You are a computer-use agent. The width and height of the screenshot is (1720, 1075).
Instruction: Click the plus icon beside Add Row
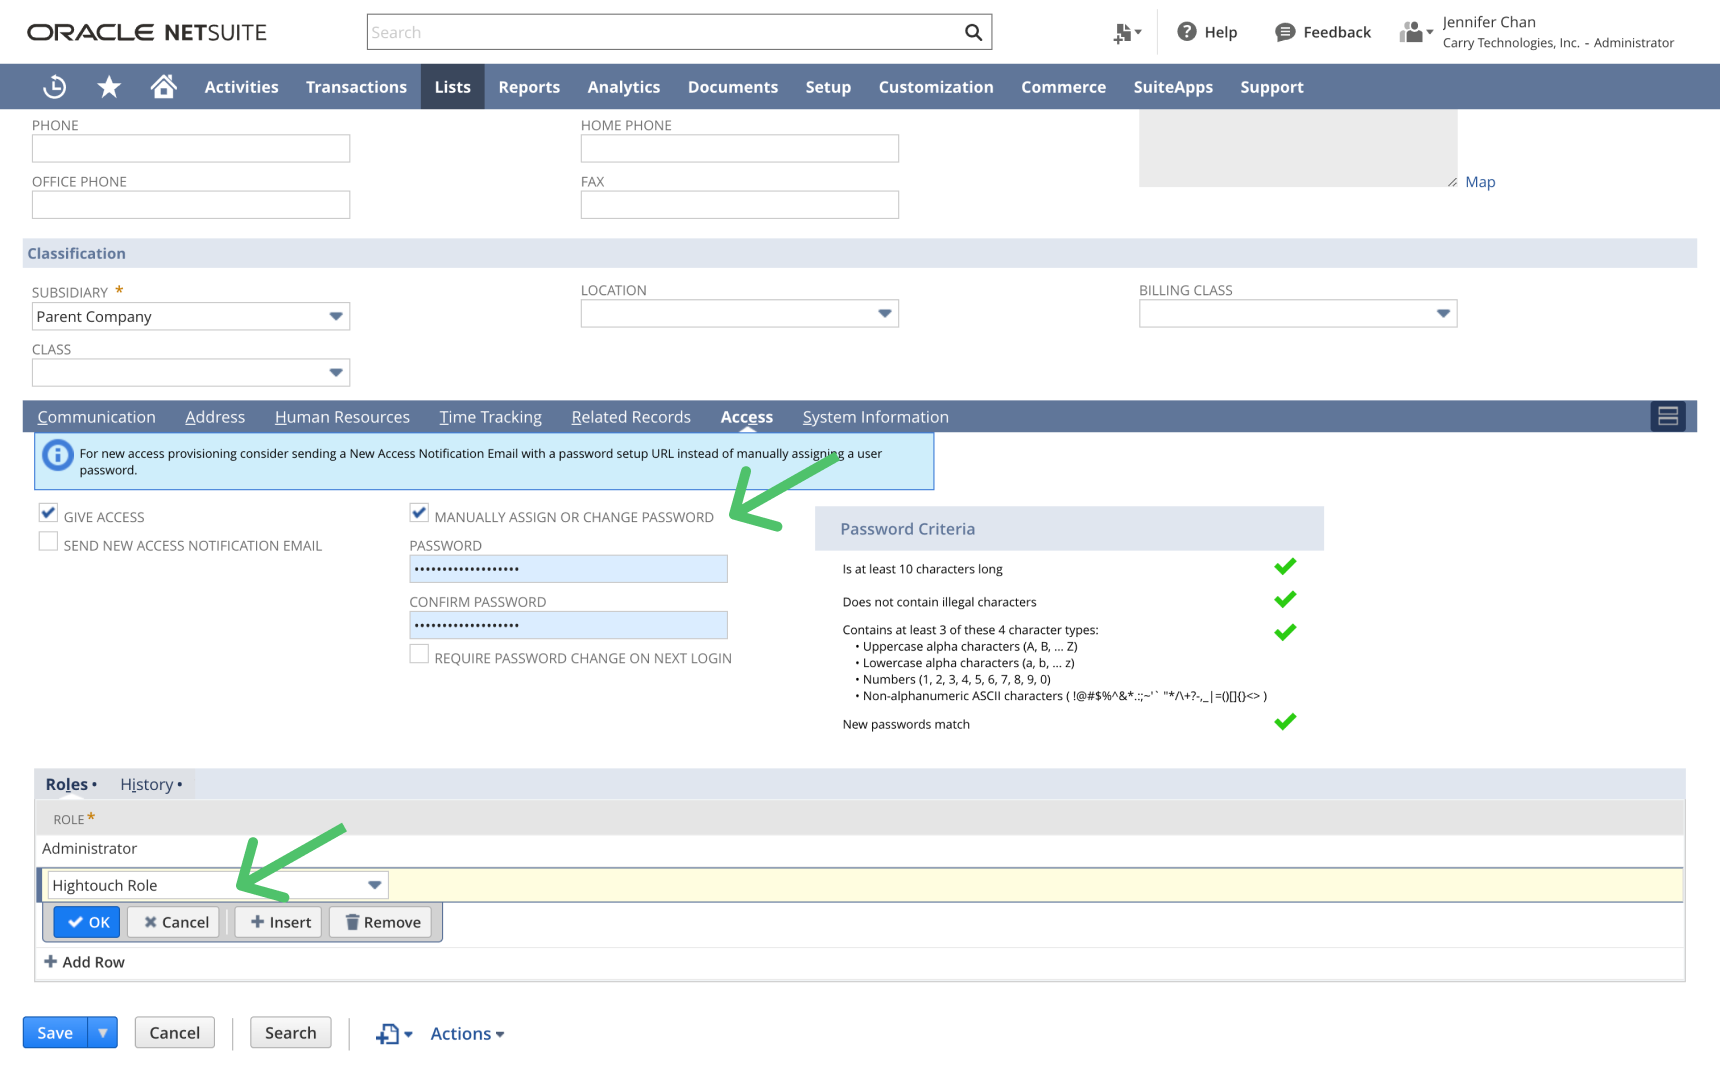pyautogui.click(x=50, y=961)
